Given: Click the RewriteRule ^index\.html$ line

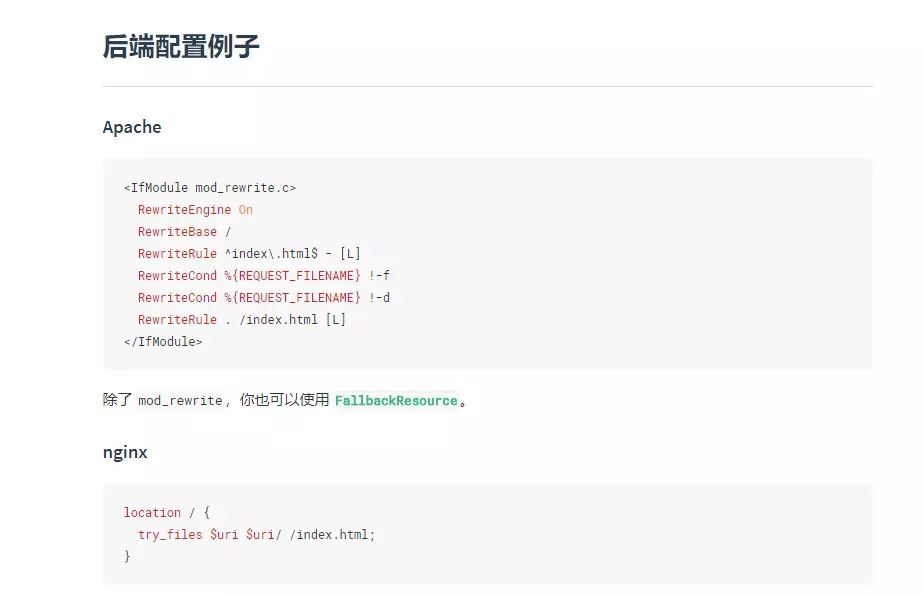Looking at the screenshot, I should coord(249,254).
